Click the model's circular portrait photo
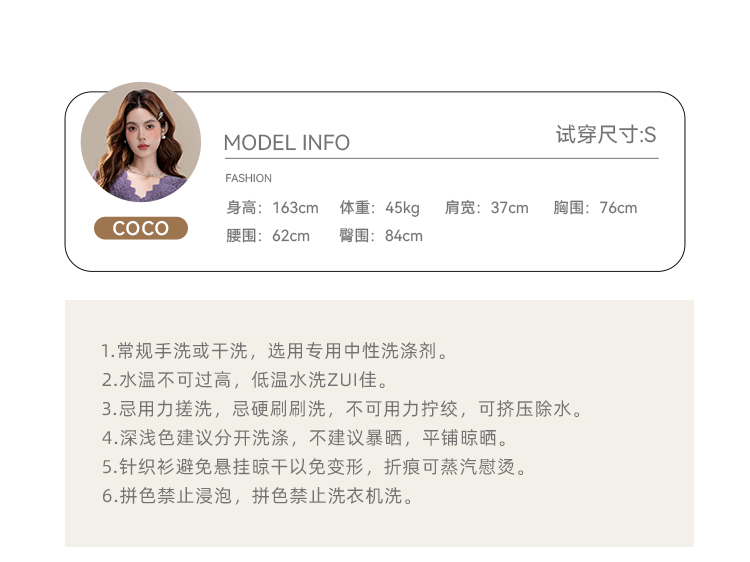The height and width of the screenshot is (562, 750). [x=141, y=142]
